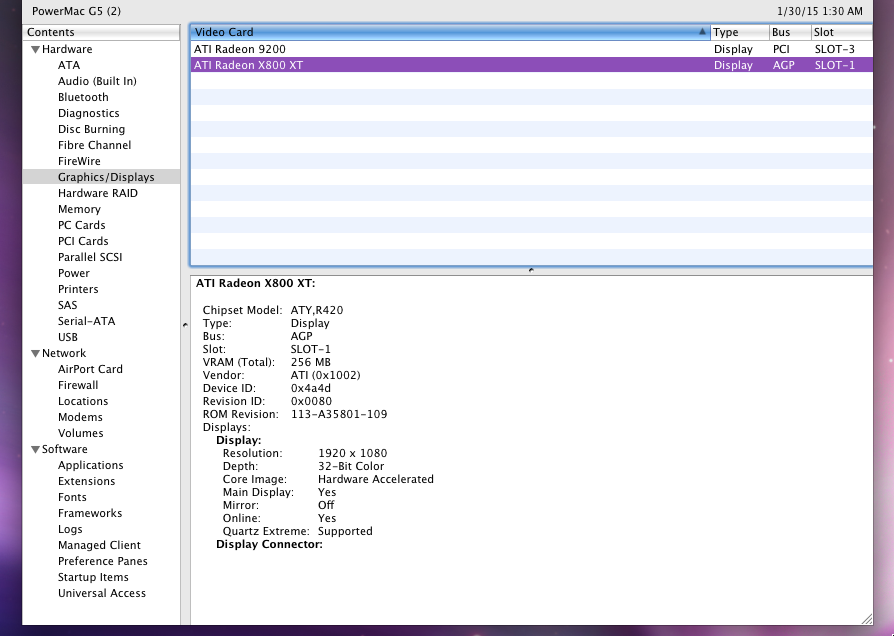894x636 pixels.
Task: Collapse the Network section triangle
Action: coord(35,354)
